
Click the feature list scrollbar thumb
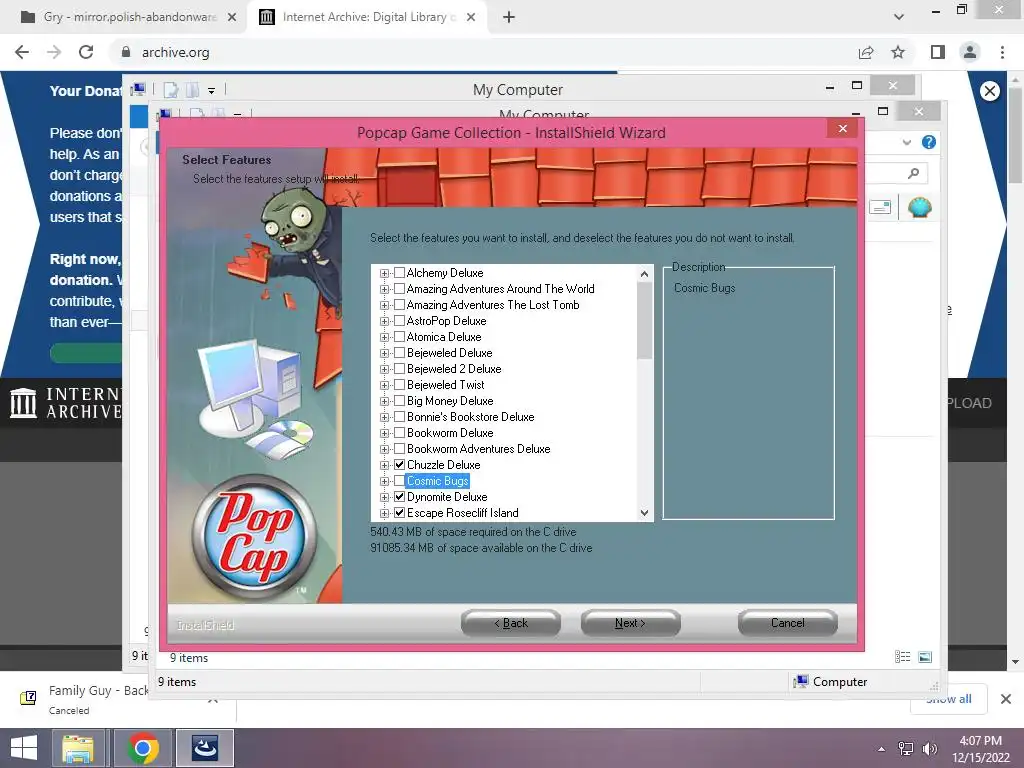(645, 321)
